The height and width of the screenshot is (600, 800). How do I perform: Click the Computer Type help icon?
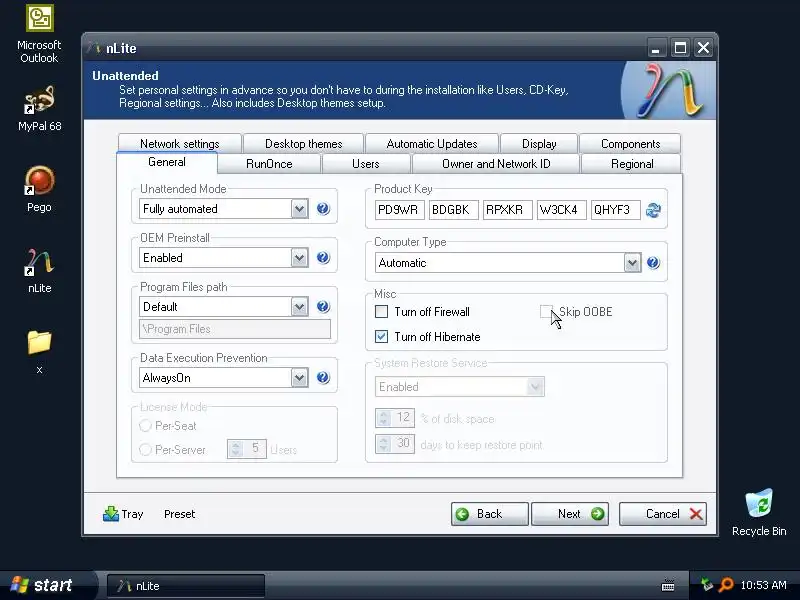653,263
